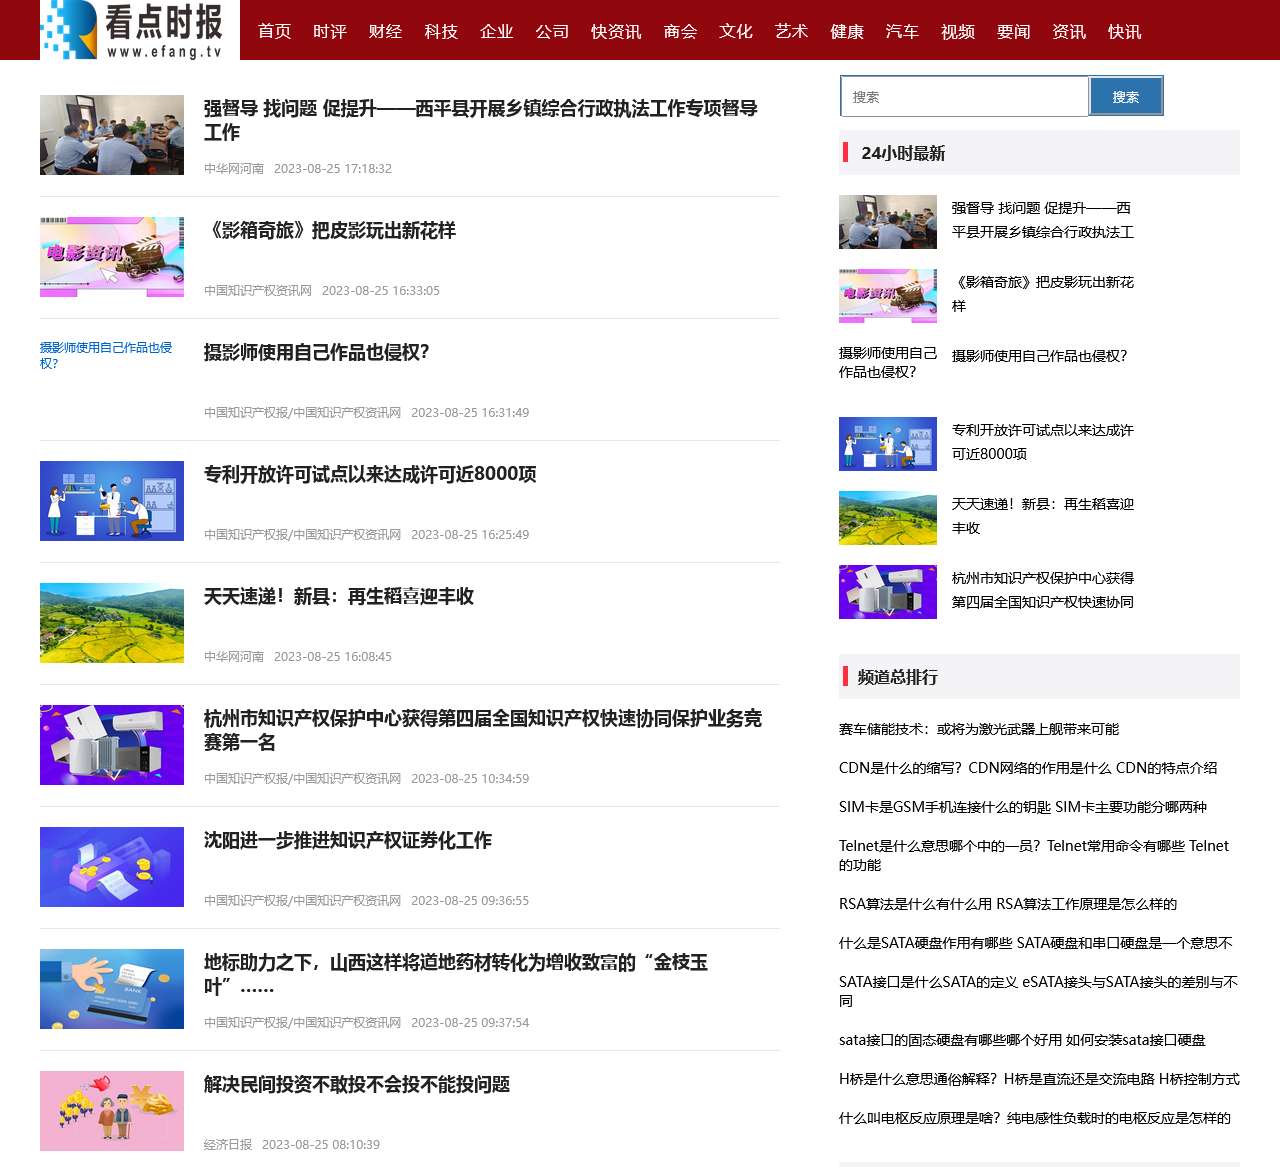Click the meeting photo thumbnail in main list

pos(112,135)
